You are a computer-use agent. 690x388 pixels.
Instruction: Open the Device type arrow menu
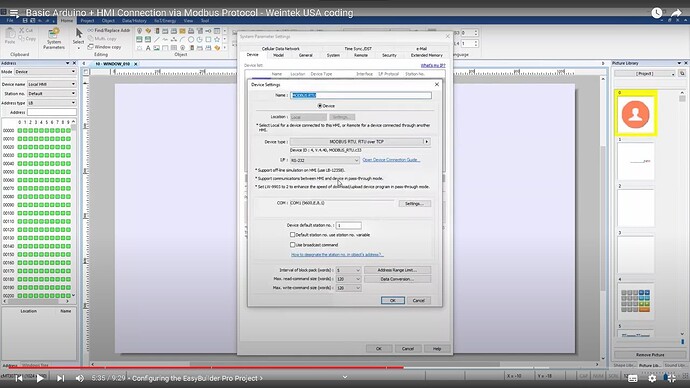(426, 142)
